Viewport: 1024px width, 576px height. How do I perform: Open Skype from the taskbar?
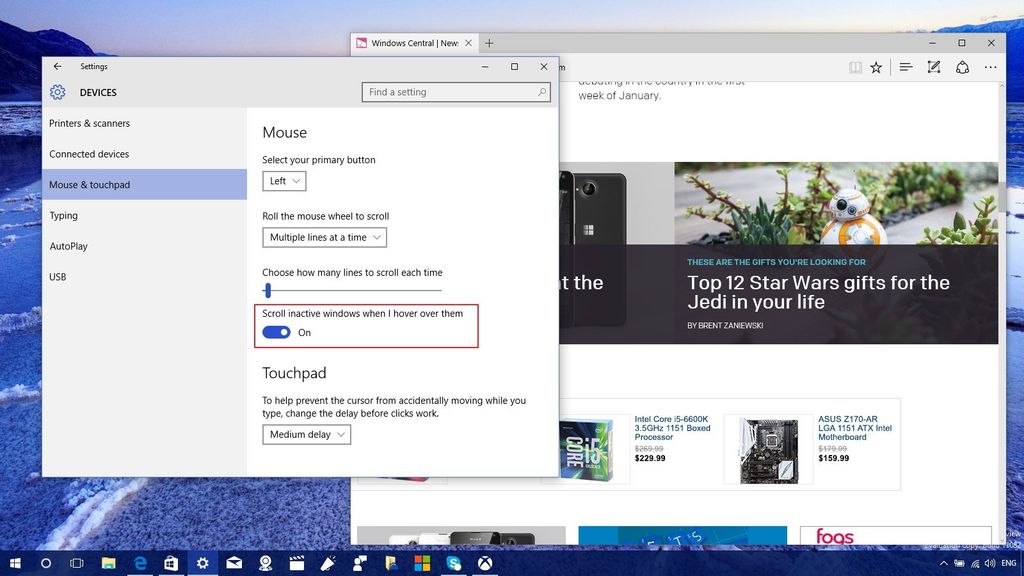tap(453, 563)
